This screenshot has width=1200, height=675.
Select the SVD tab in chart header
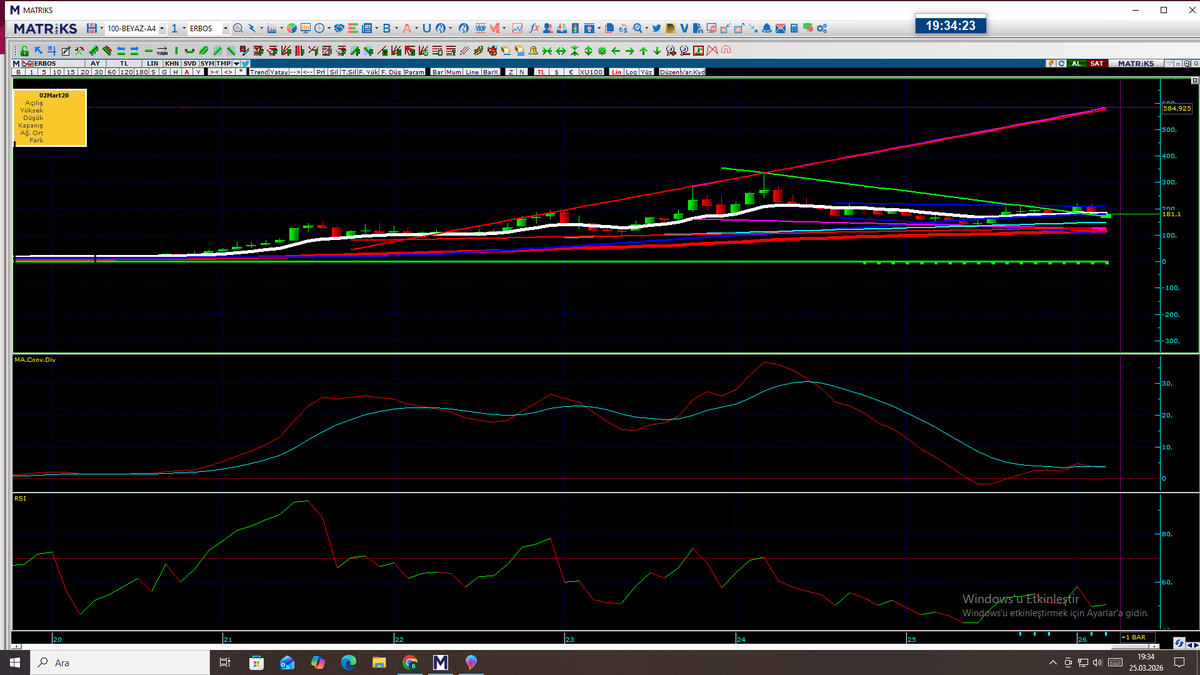190,63
